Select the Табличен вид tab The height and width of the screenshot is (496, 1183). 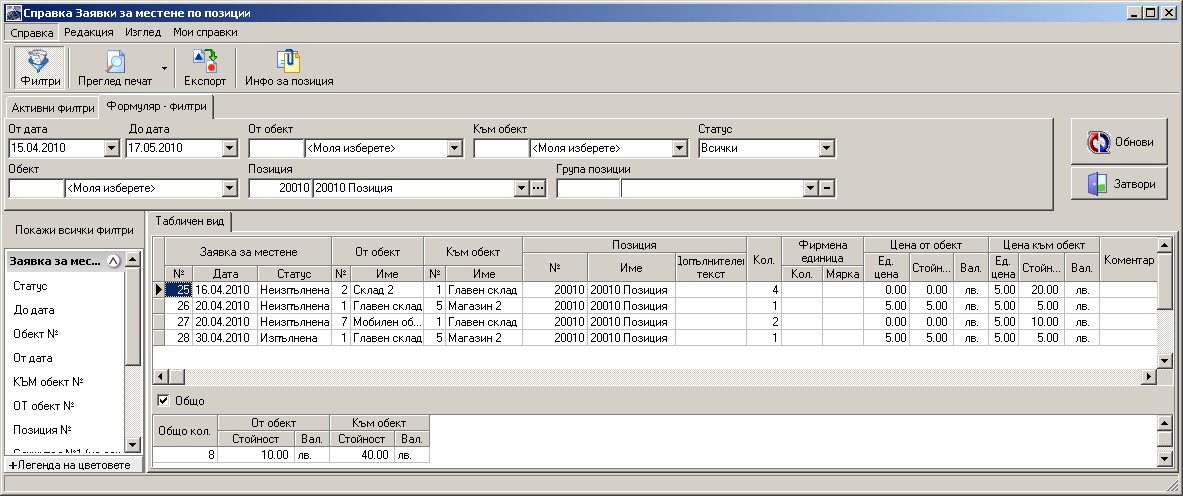coord(189,221)
